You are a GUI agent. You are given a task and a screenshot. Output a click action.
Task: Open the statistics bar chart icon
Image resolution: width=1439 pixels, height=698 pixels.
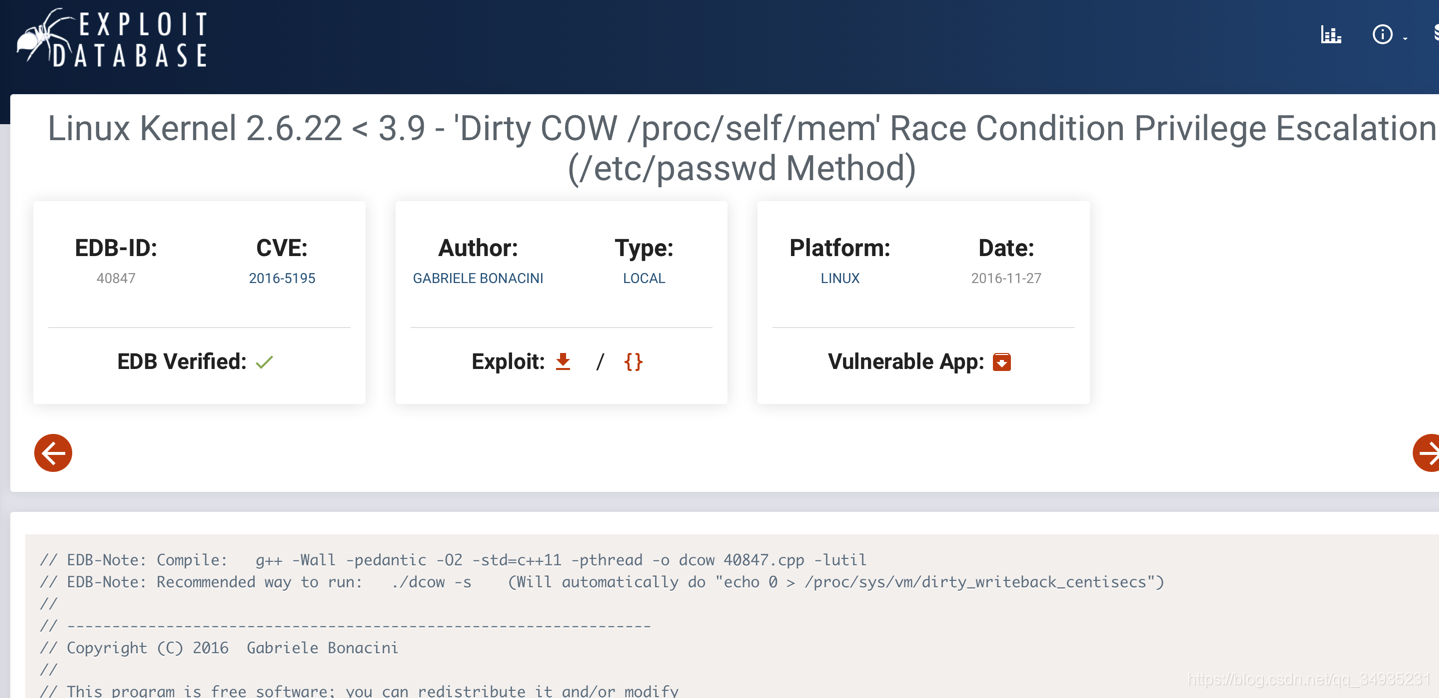tap(1331, 35)
